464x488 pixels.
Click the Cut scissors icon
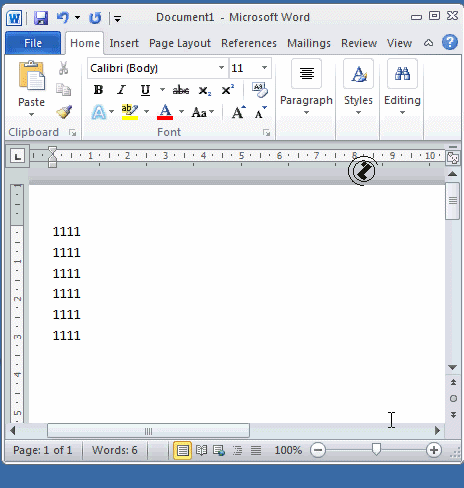pyautogui.click(x=63, y=68)
